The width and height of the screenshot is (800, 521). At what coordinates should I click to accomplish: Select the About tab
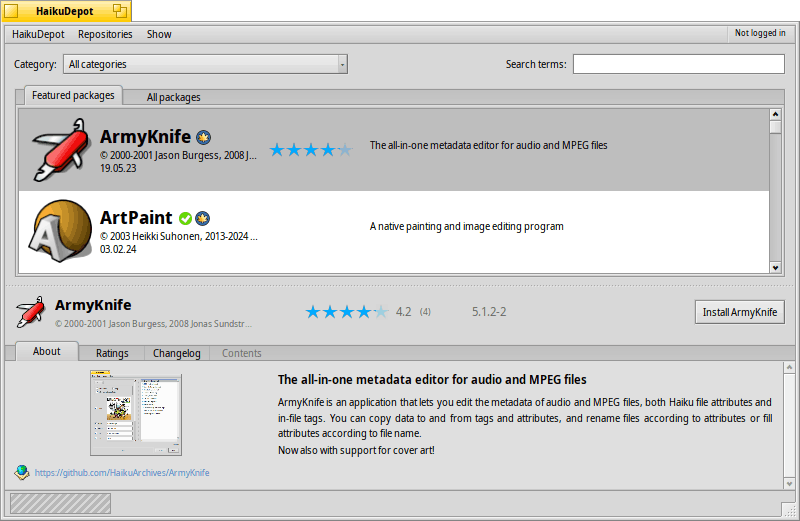tap(47, 351)
